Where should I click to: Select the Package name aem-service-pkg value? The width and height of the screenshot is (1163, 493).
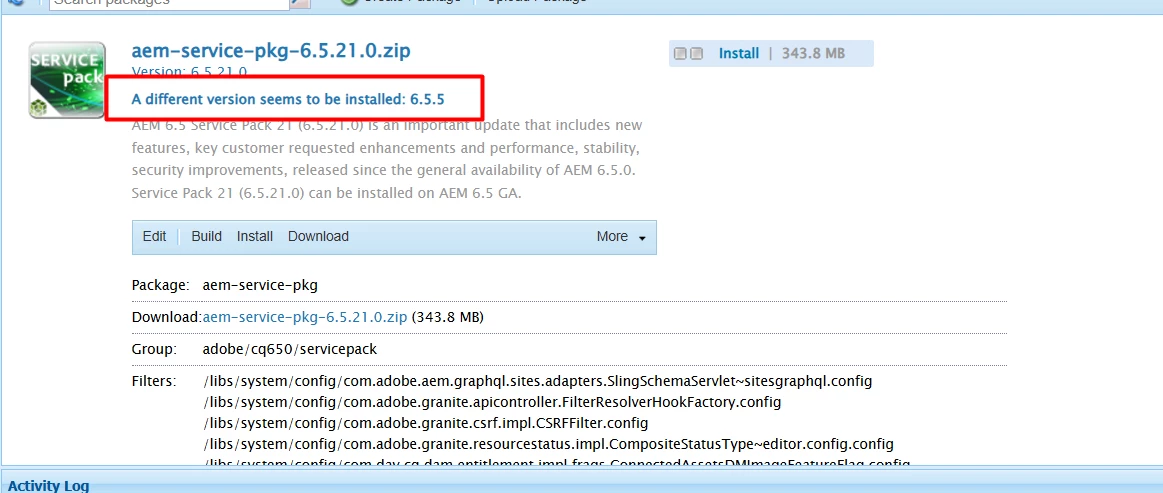point(260,285)
